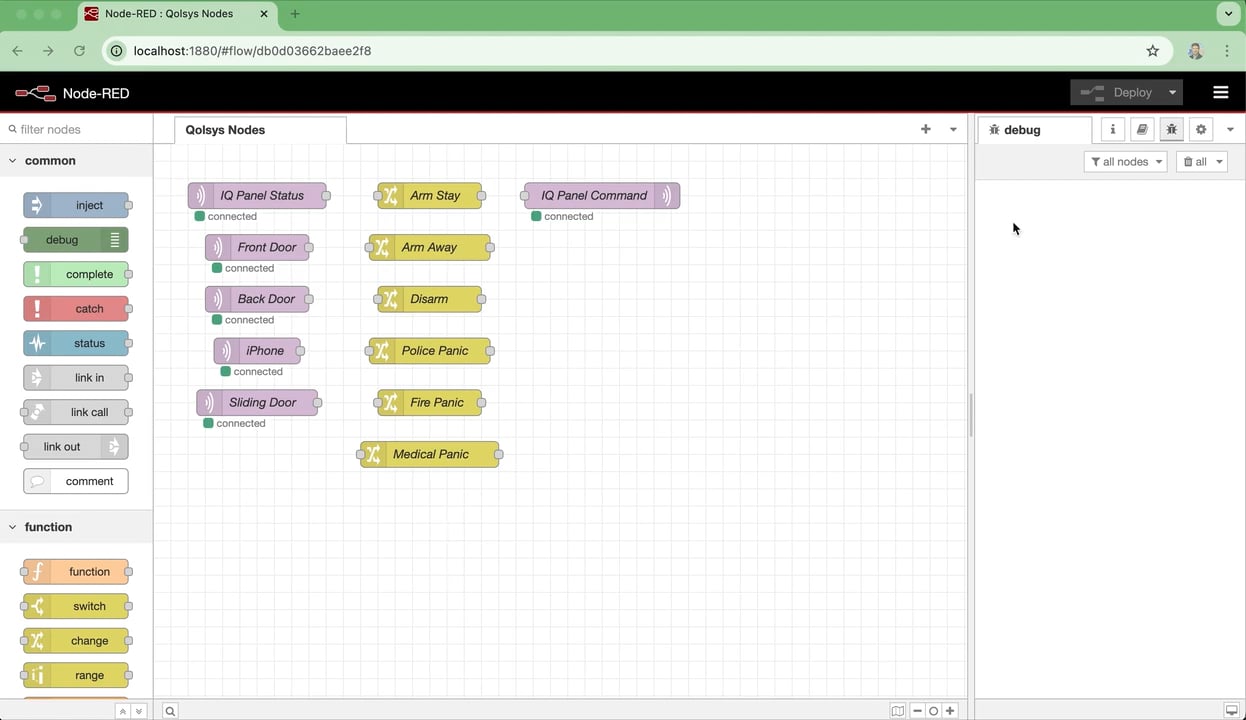Click the link in palette node
Viewport: 1246px width, 720px height.
tap(76, 378)
